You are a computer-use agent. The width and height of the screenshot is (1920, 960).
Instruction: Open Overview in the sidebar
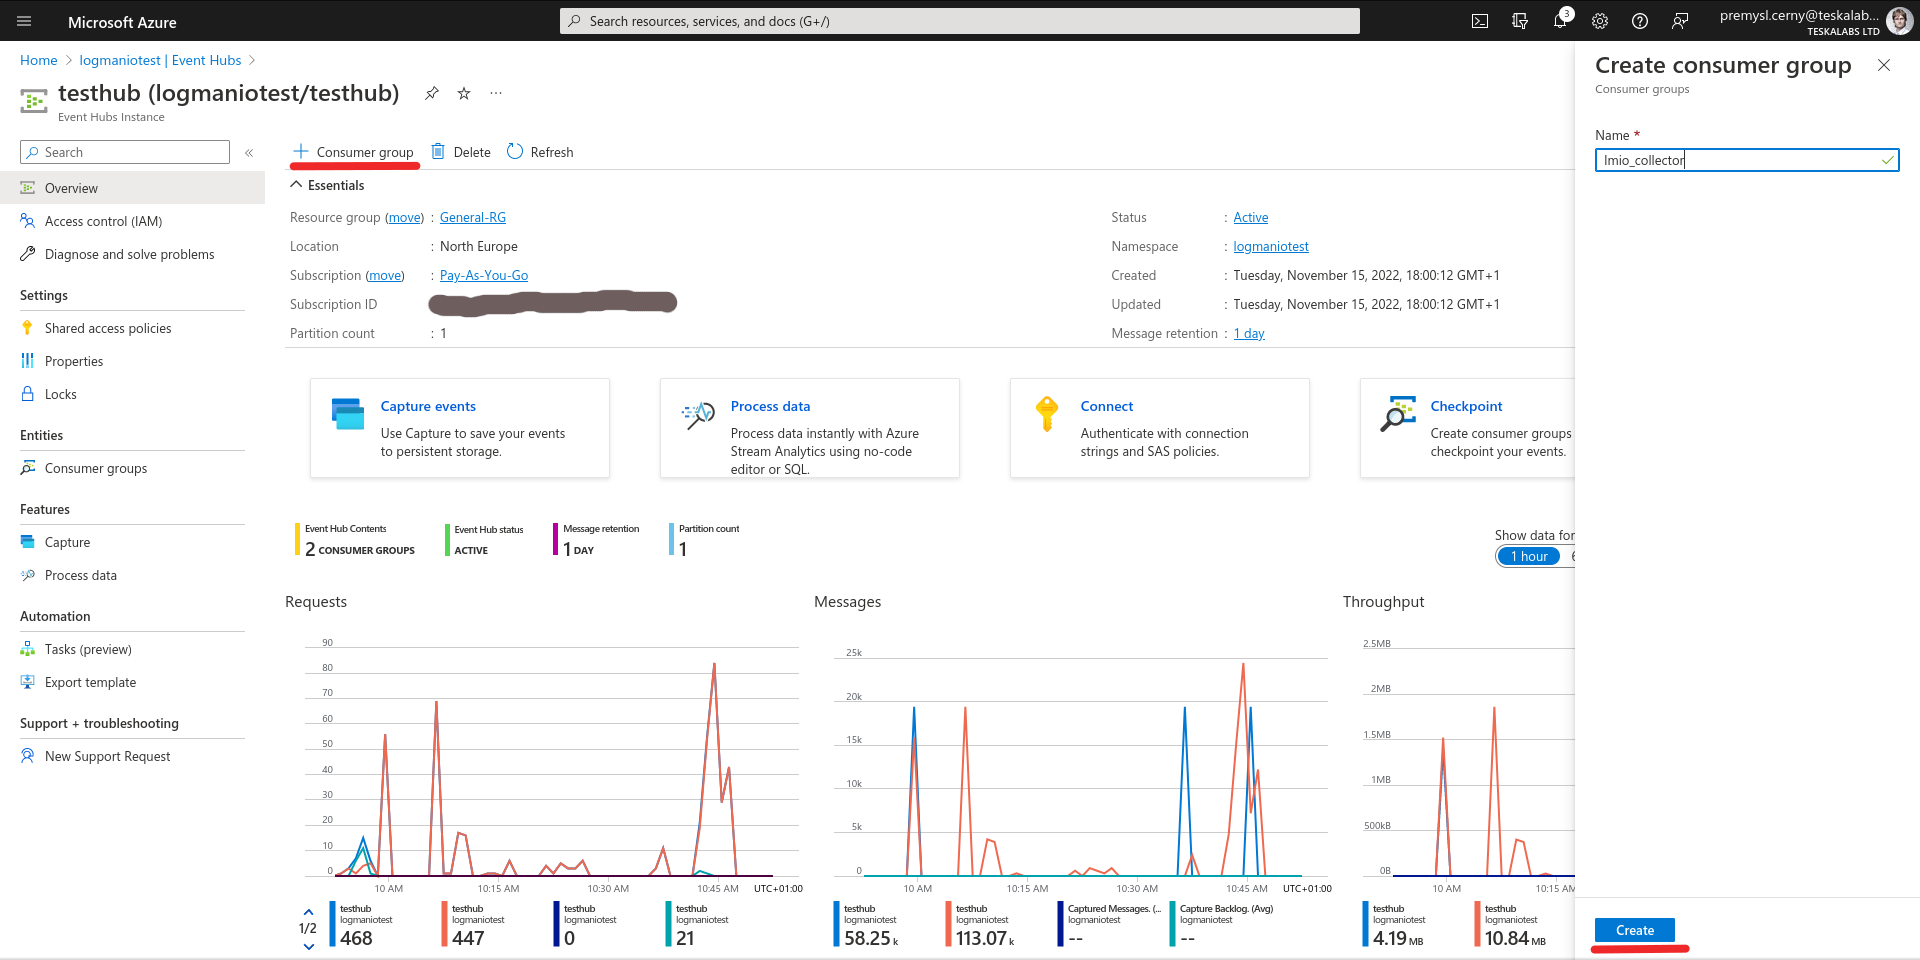(x=132, y=188)
